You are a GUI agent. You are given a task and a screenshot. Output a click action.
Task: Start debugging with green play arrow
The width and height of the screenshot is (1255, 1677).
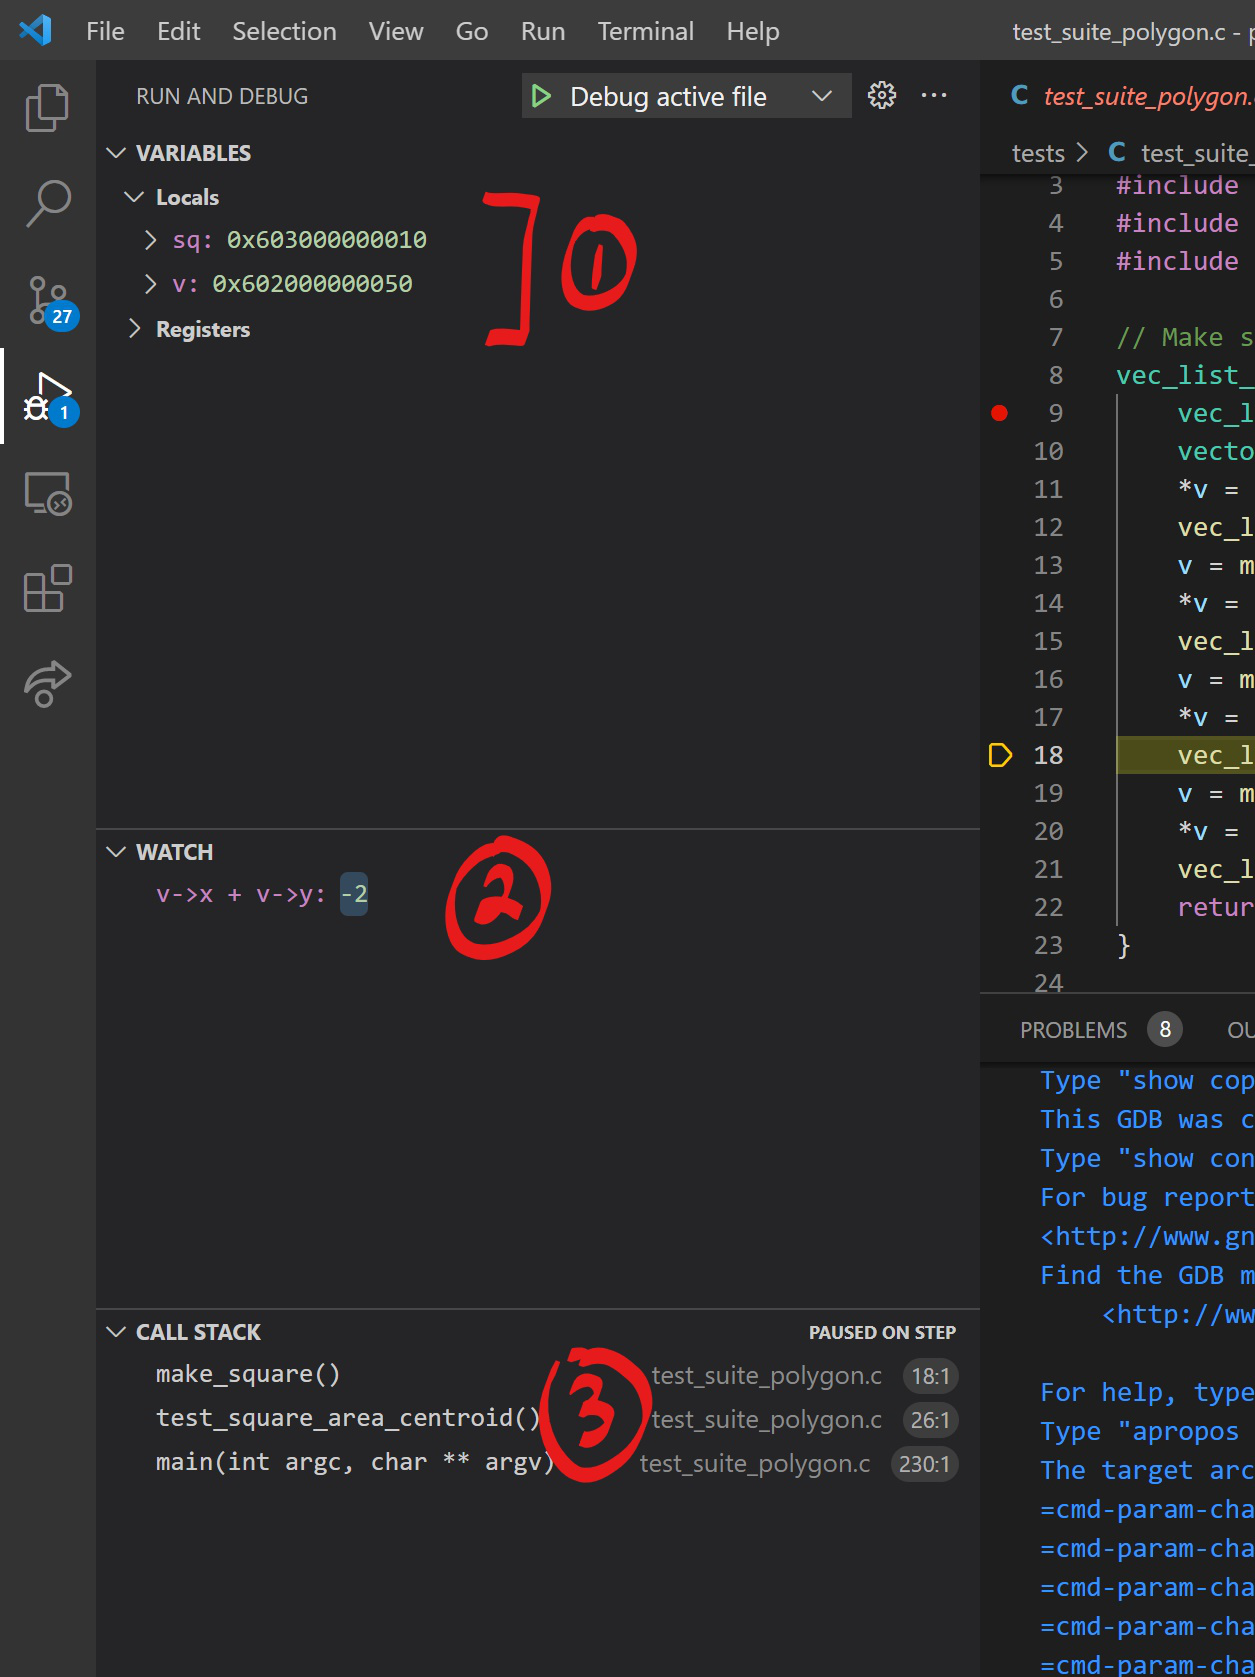(x=541, y=96)
